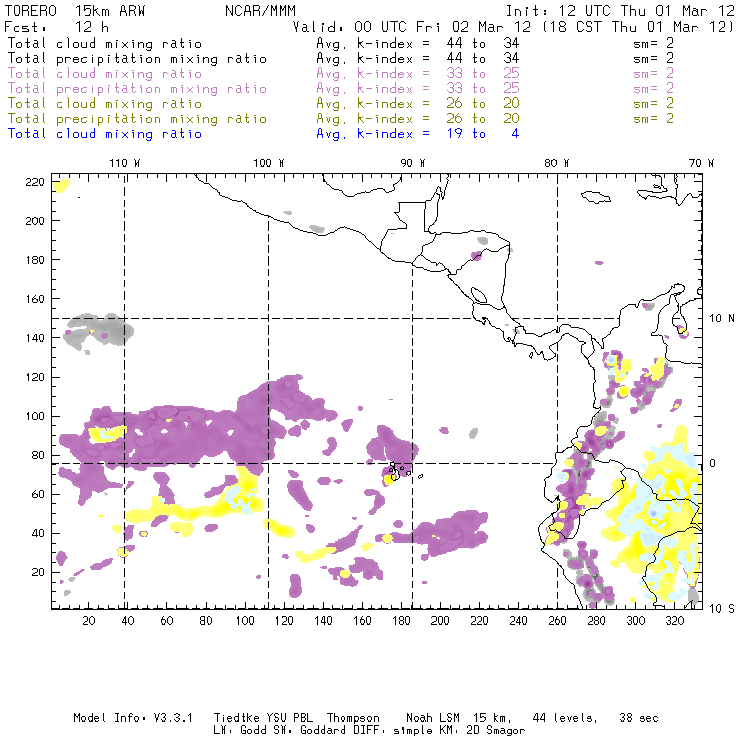Select the "Tiedtke" scheme label in footer

[236, 718]
